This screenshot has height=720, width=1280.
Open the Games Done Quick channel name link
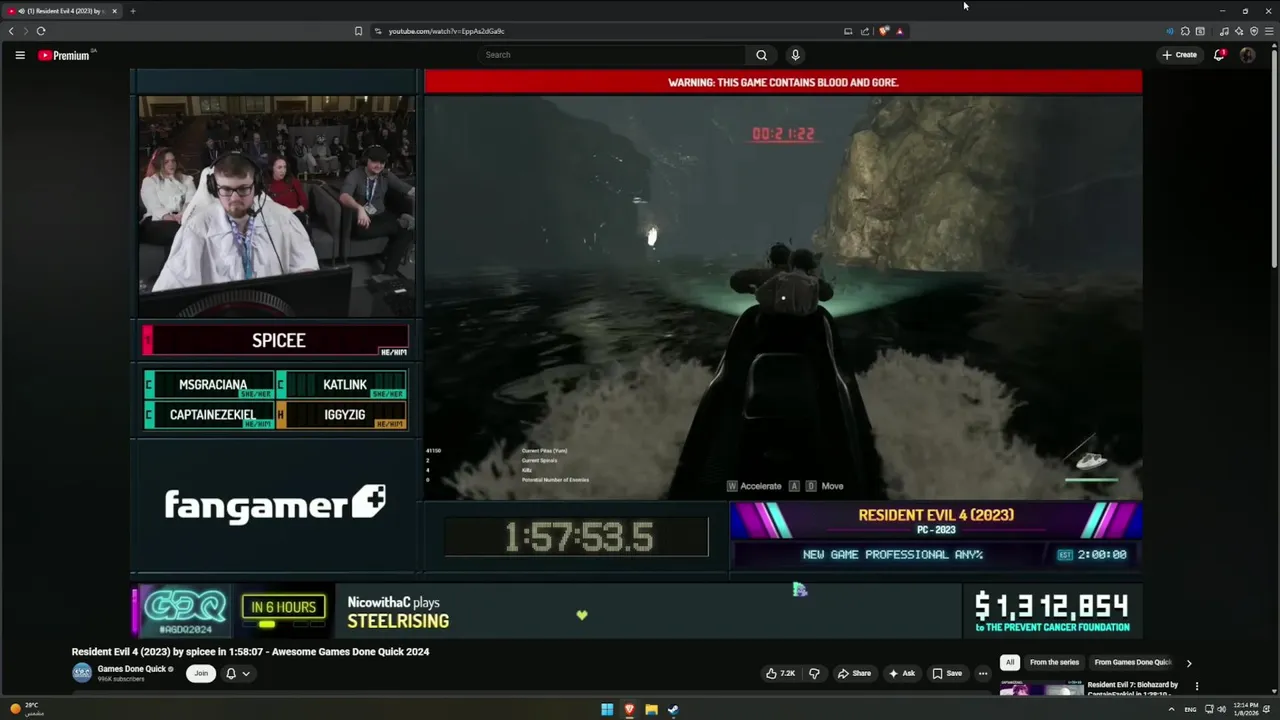click(x=132, y=668)
